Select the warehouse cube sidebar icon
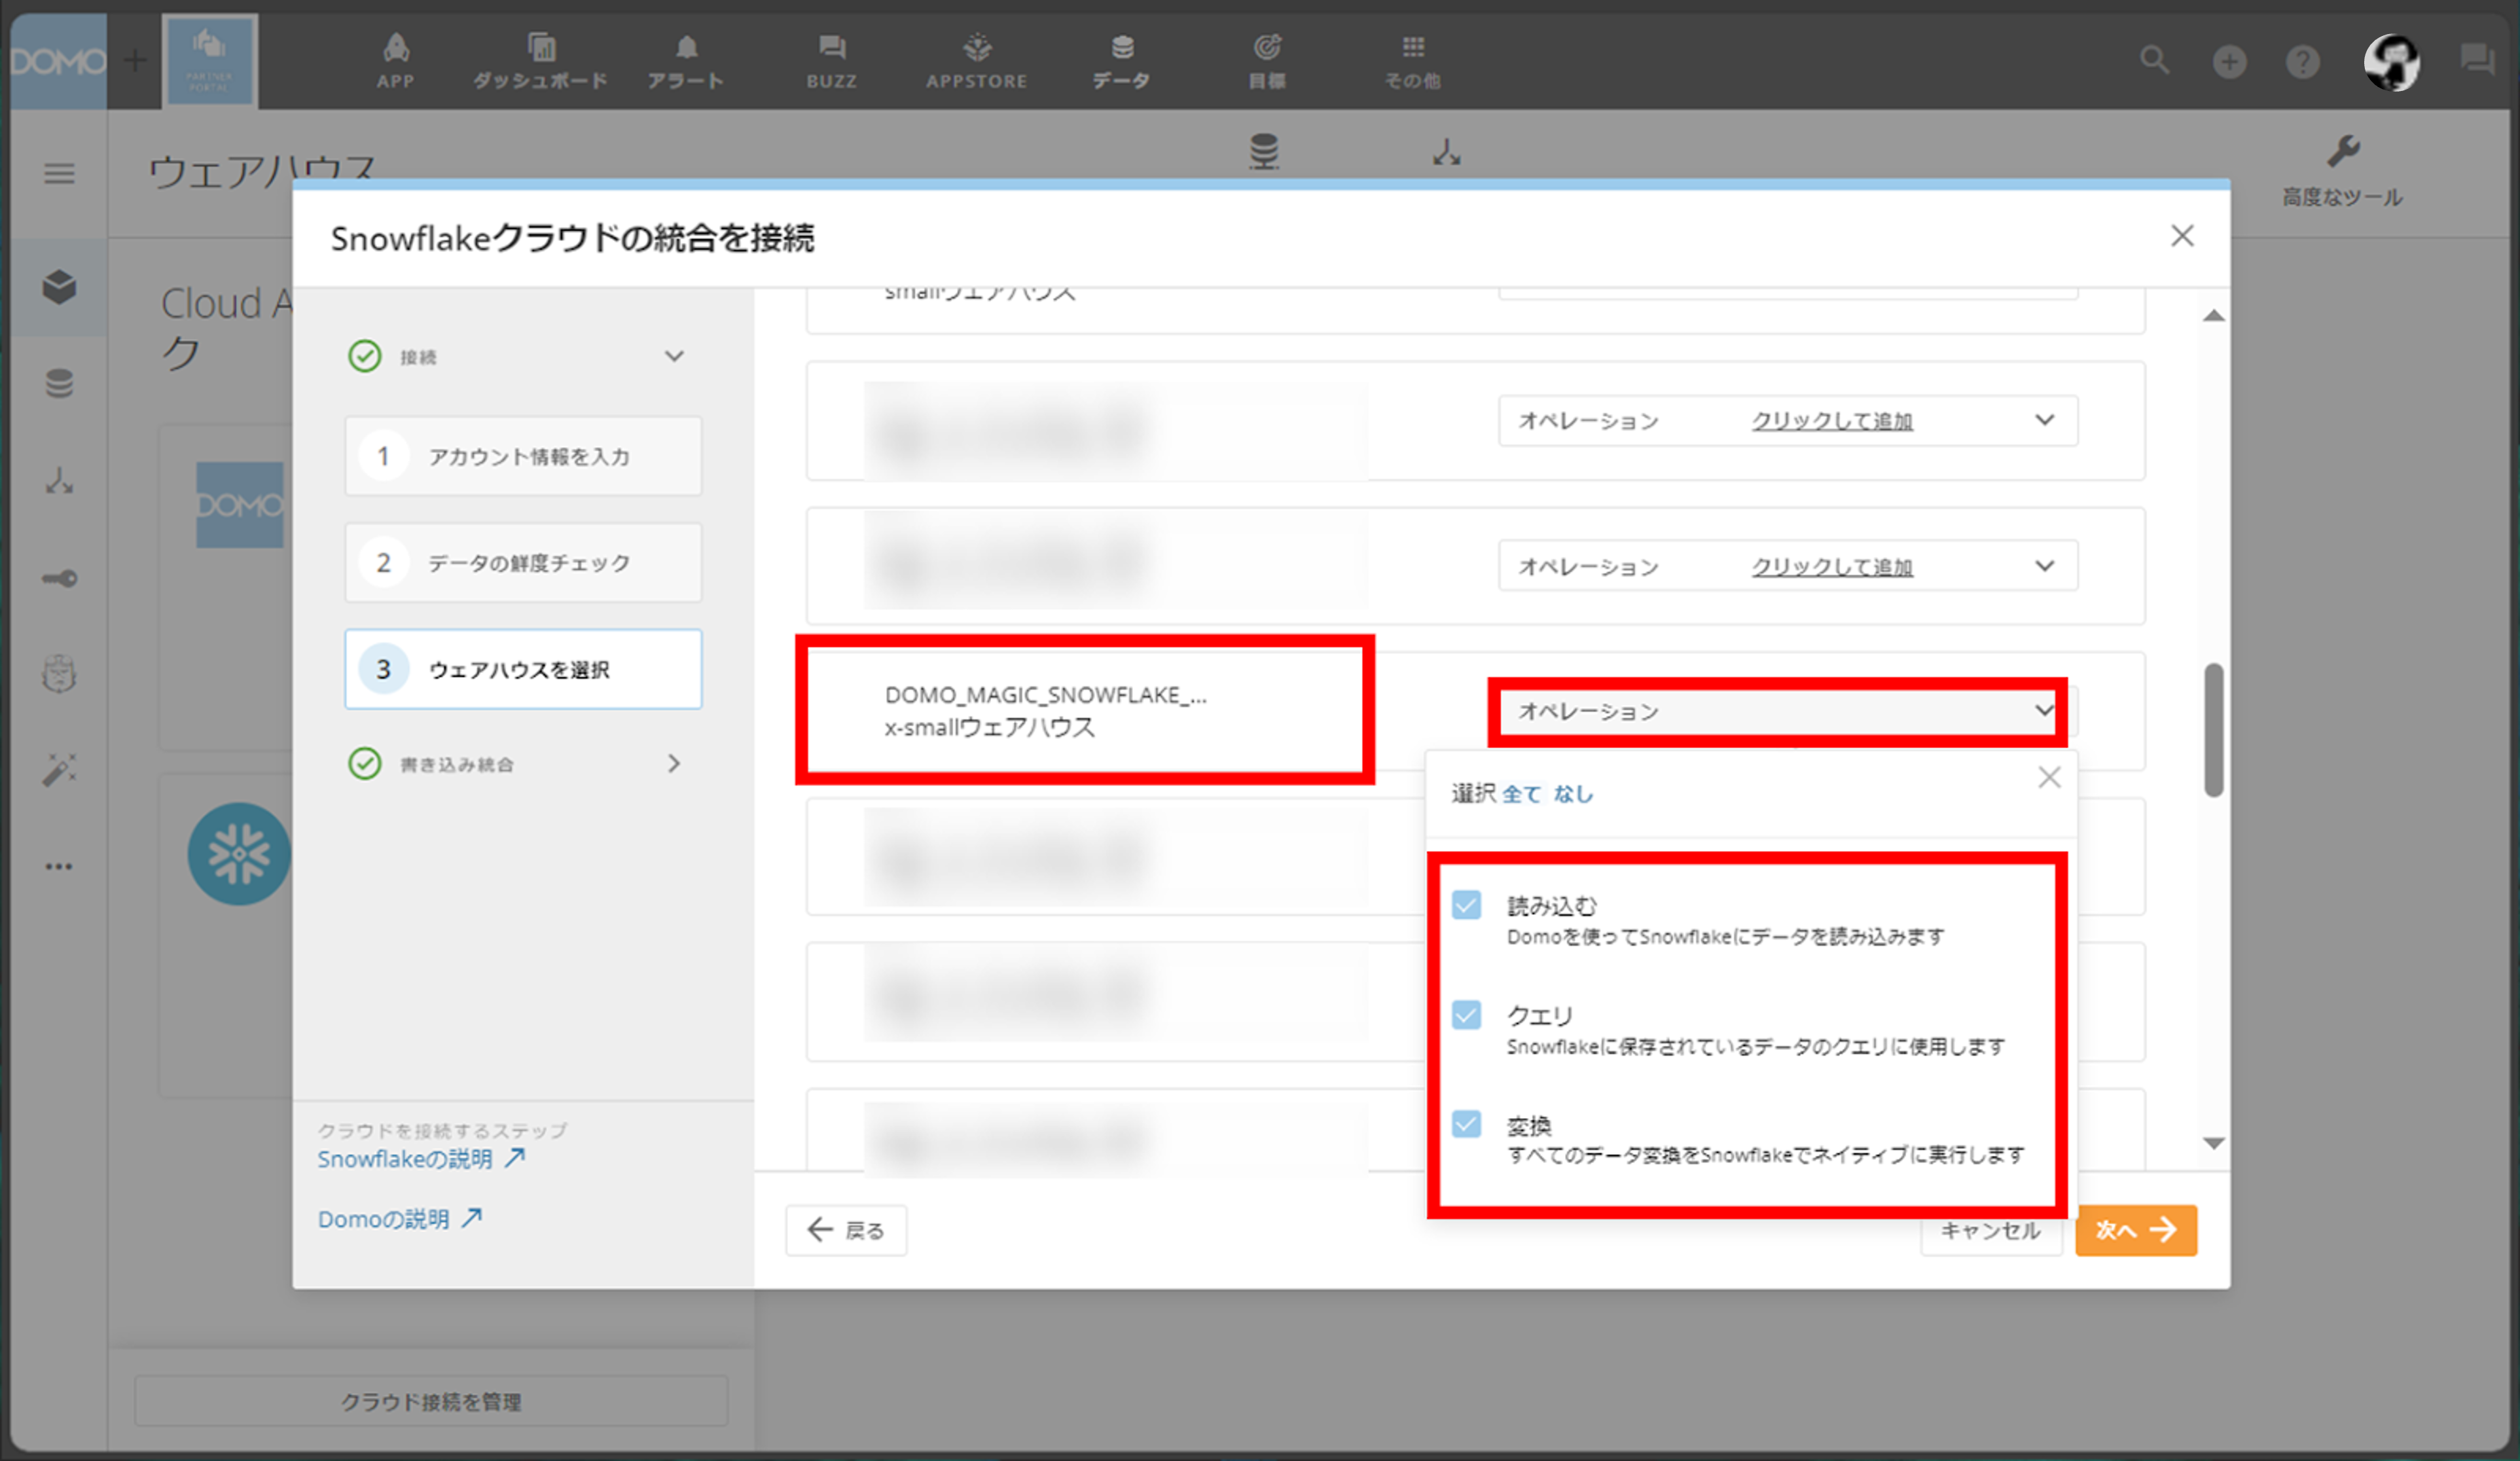This screenshot has width=2520, height=1461. pos(59,287)
